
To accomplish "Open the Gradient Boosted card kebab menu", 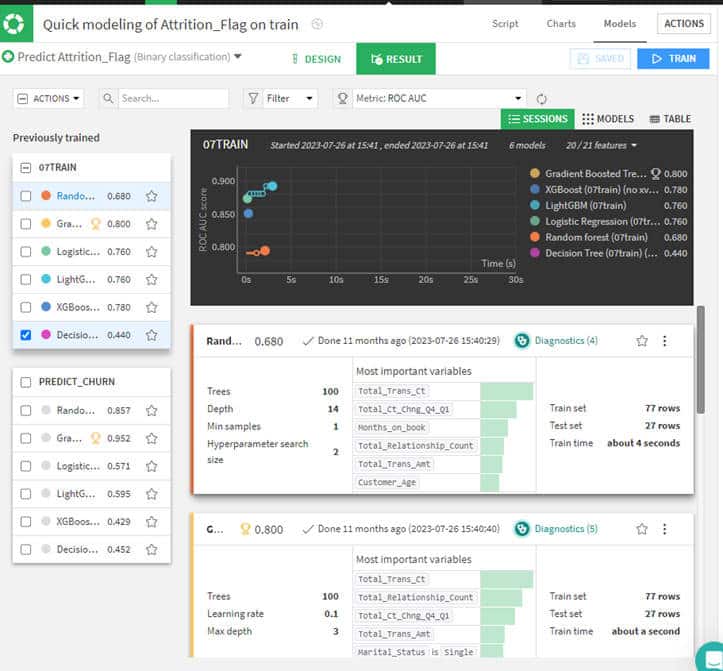I will (664, 529).
